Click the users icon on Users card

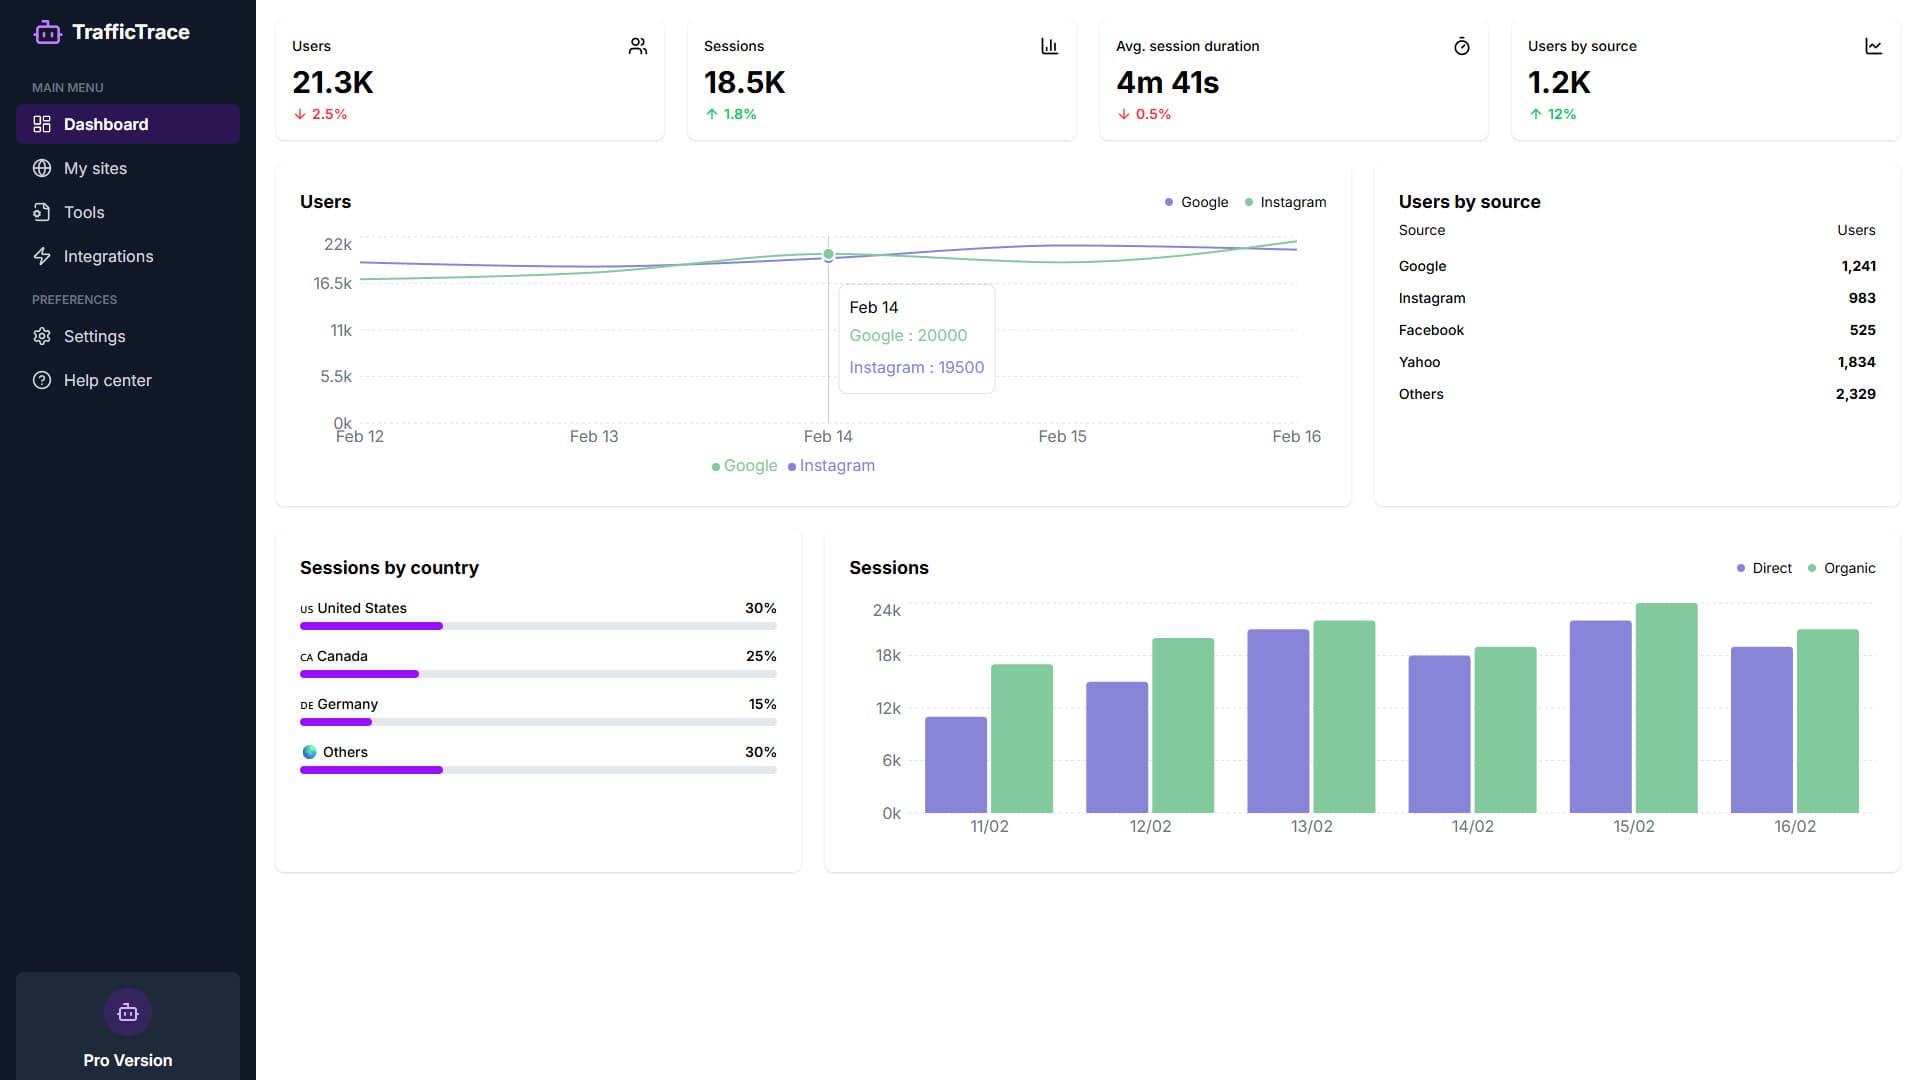click(x=637, y=46)
